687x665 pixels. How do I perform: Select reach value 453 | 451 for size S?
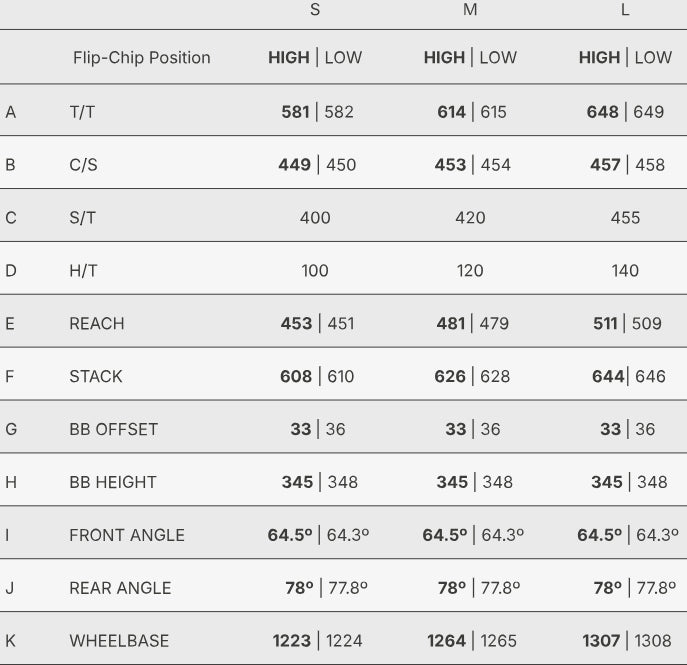pyautogui.click(x=316, y=324)
